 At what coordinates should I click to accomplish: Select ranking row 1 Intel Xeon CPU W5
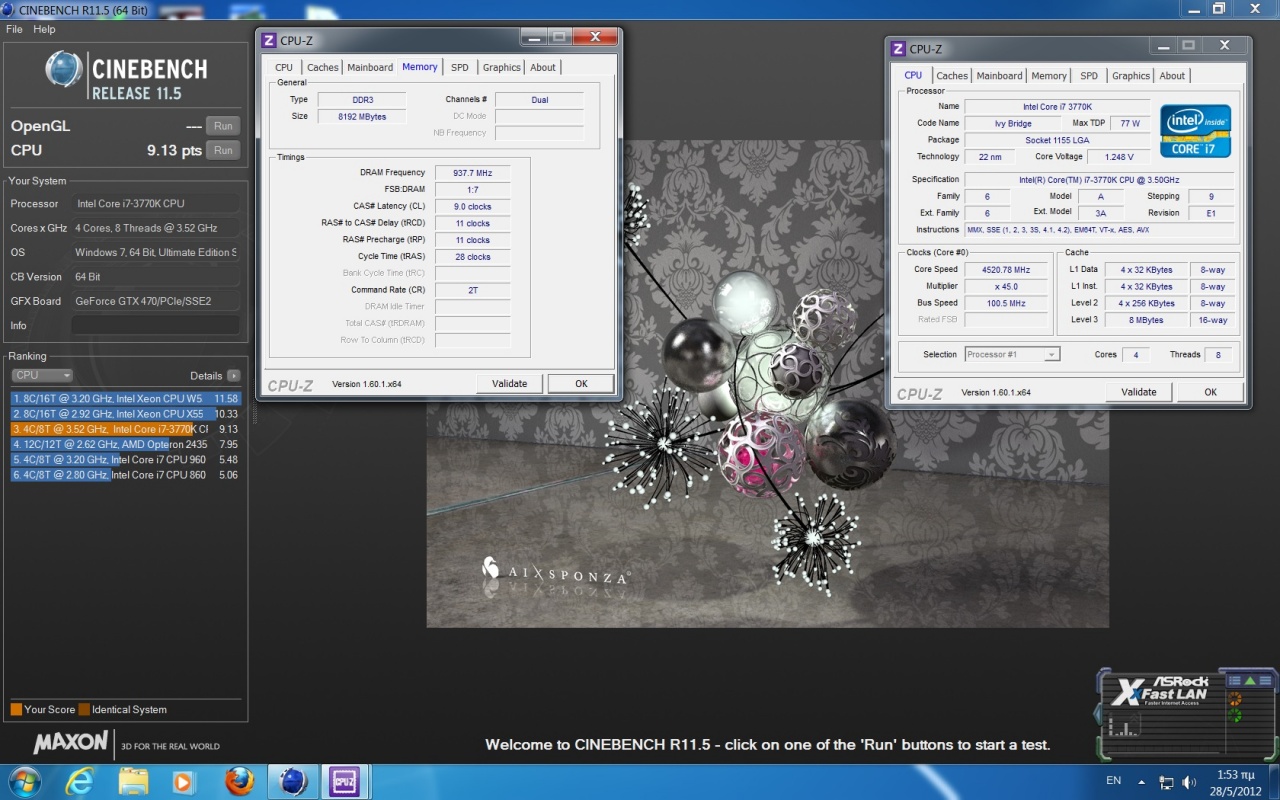click(x=125, y=398)
